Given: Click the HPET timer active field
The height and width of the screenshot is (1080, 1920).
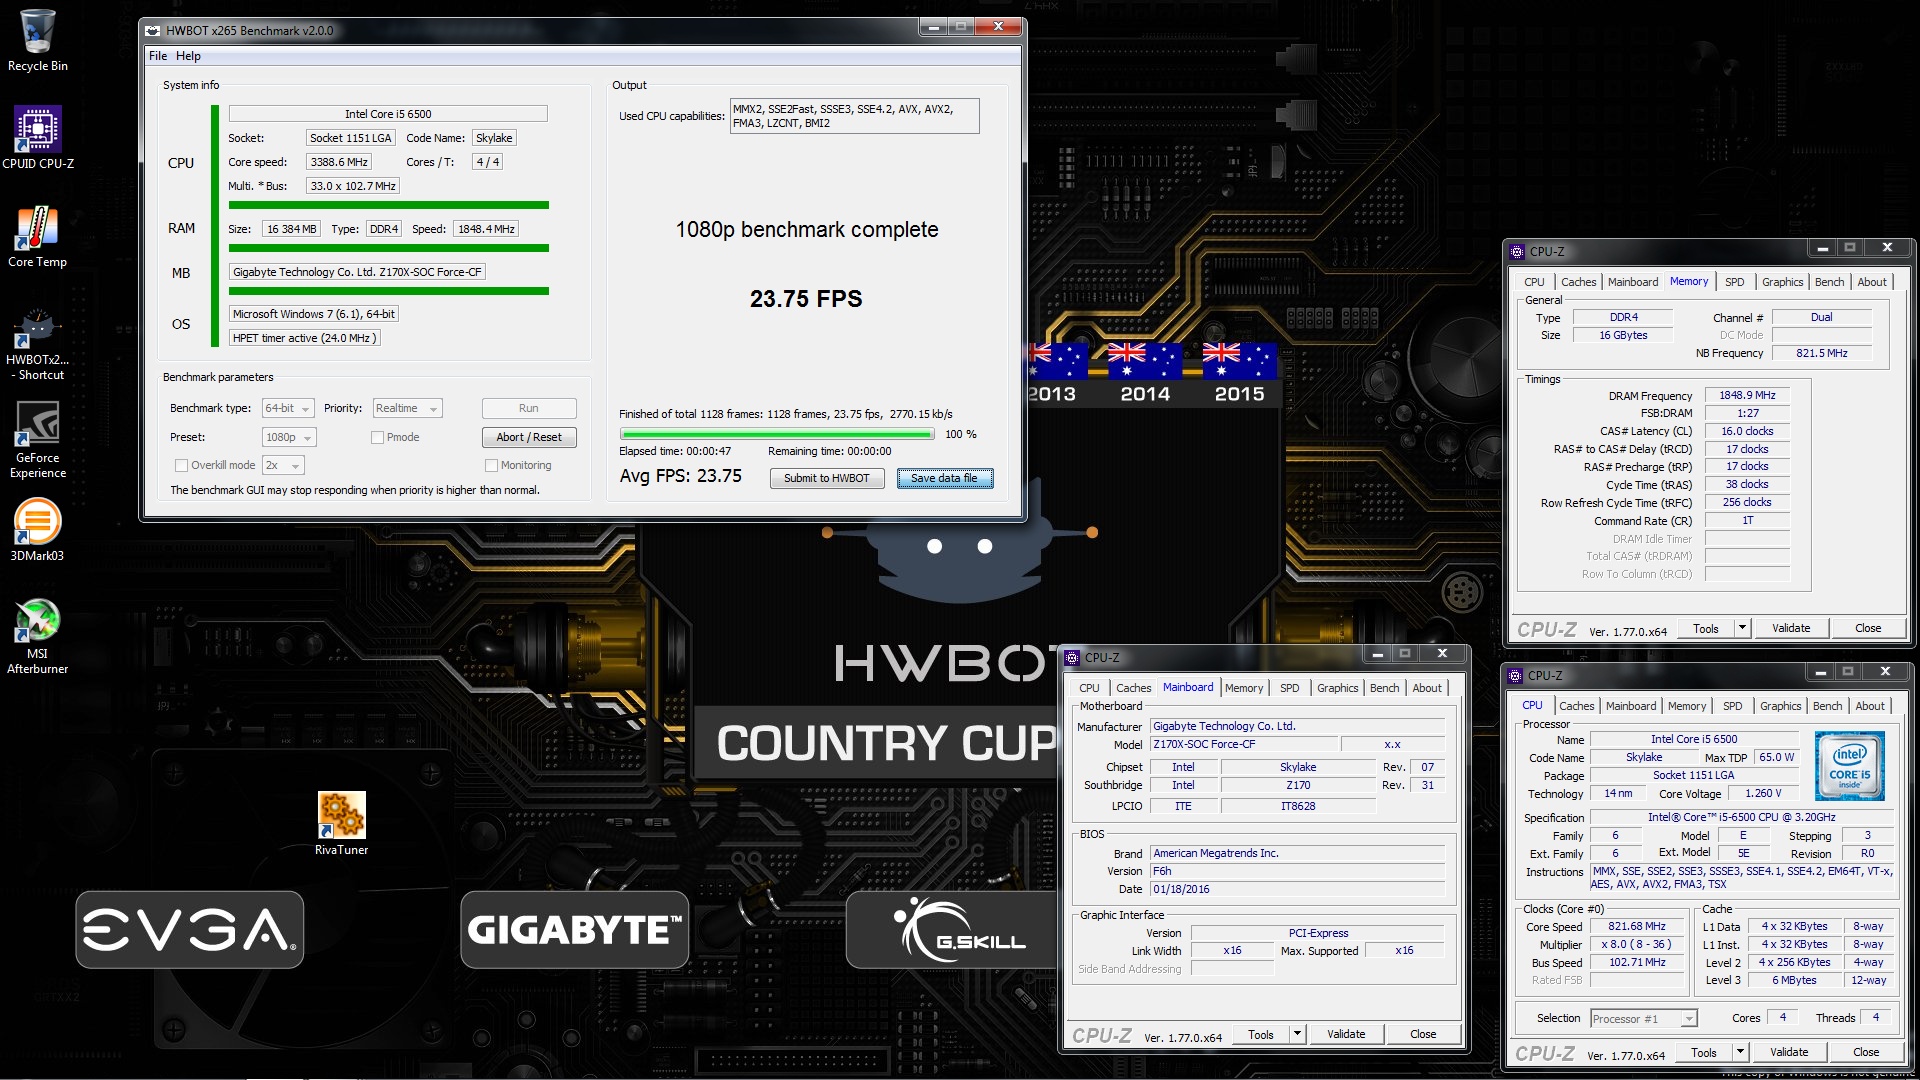Looking at the screenshot, I should [304, 338].
